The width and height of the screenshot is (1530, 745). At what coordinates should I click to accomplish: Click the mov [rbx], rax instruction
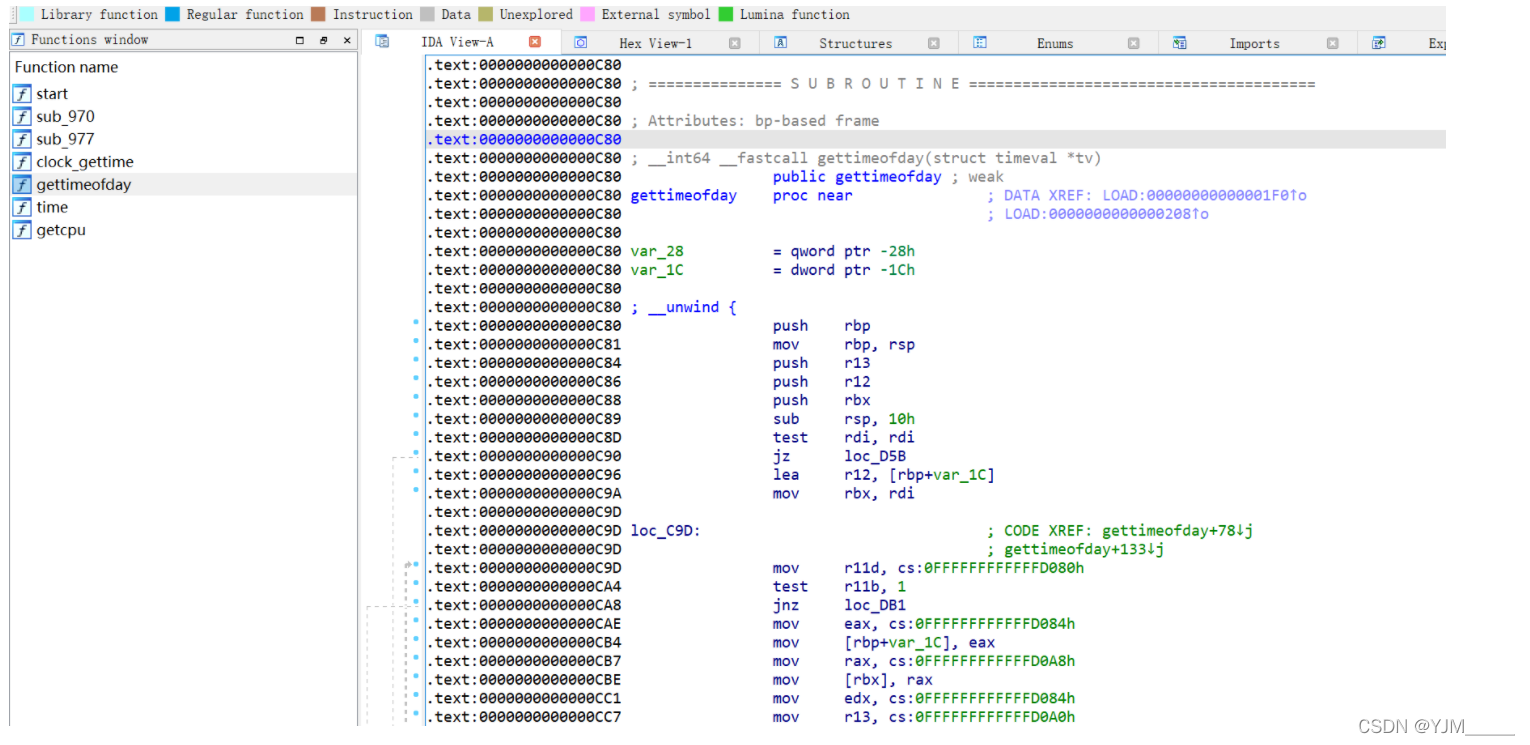point(853,680)
